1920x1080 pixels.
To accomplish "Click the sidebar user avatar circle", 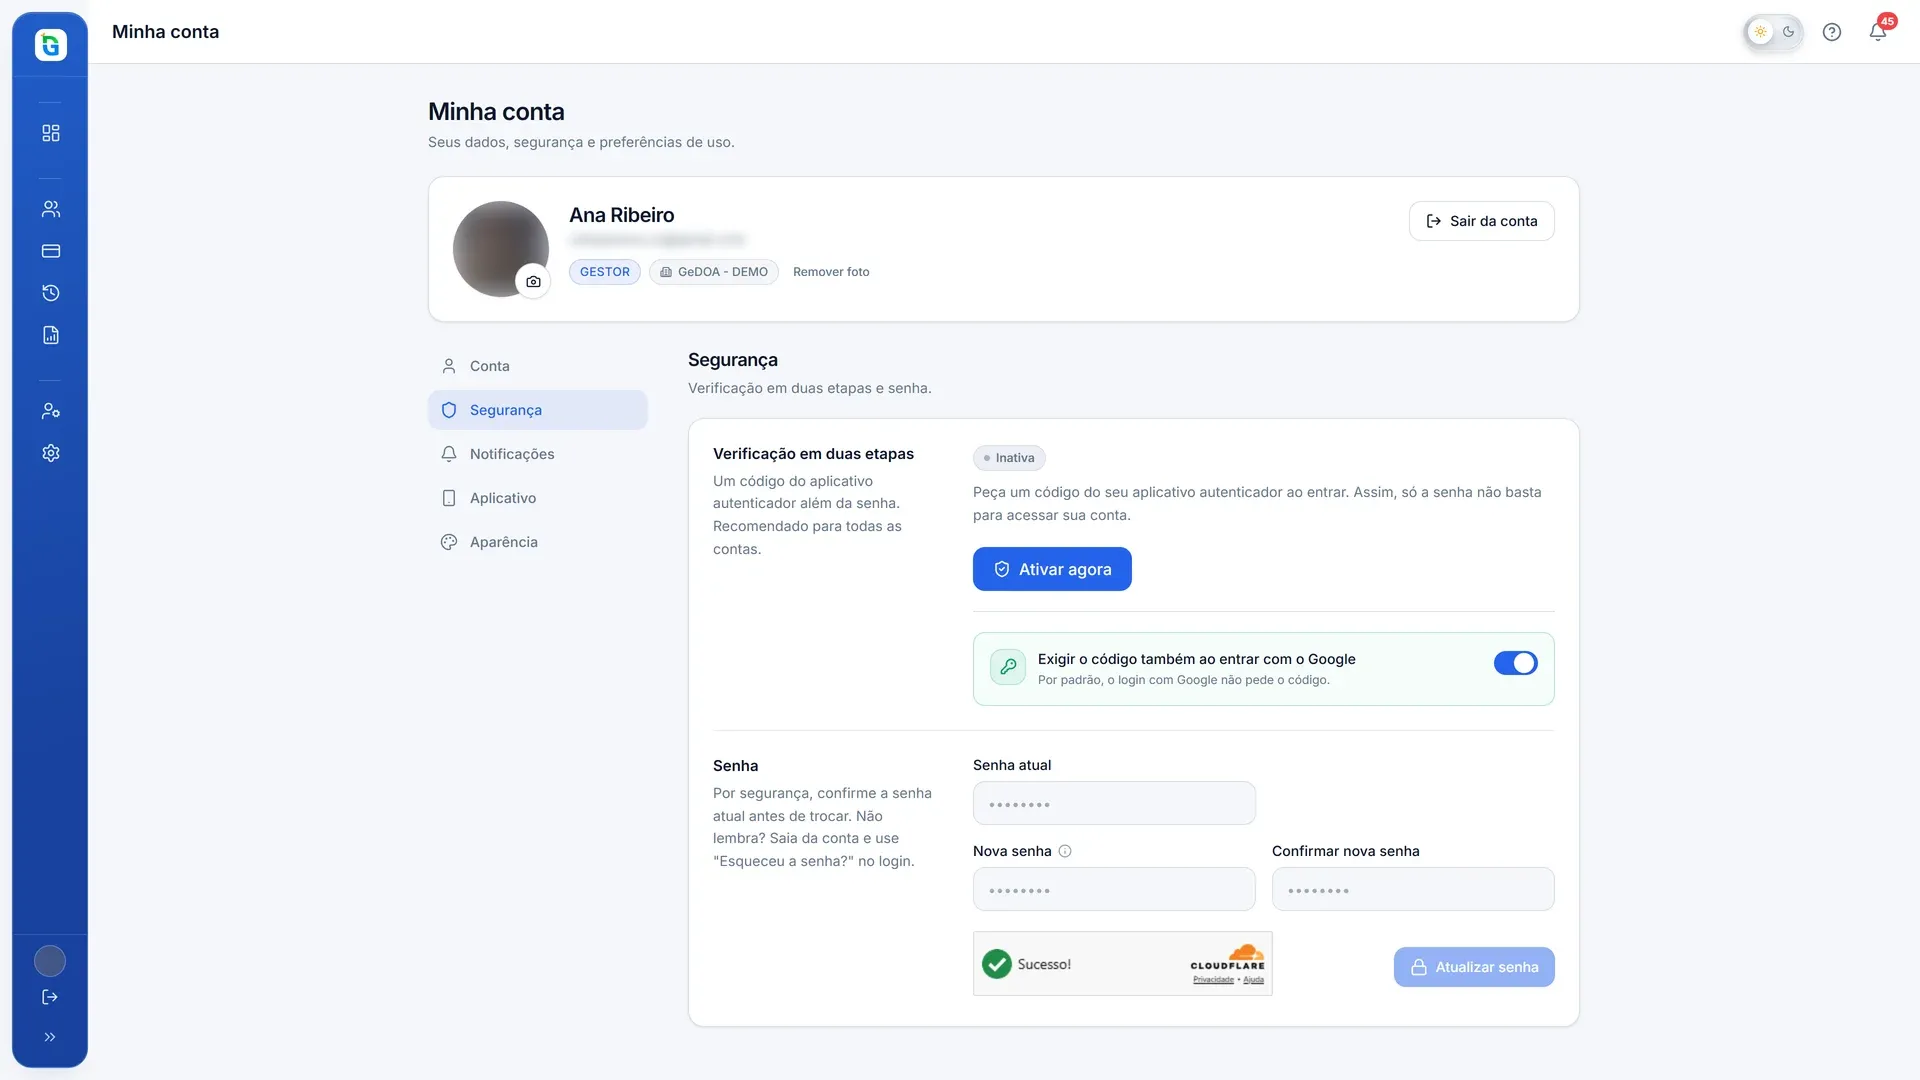I will 50,961.
